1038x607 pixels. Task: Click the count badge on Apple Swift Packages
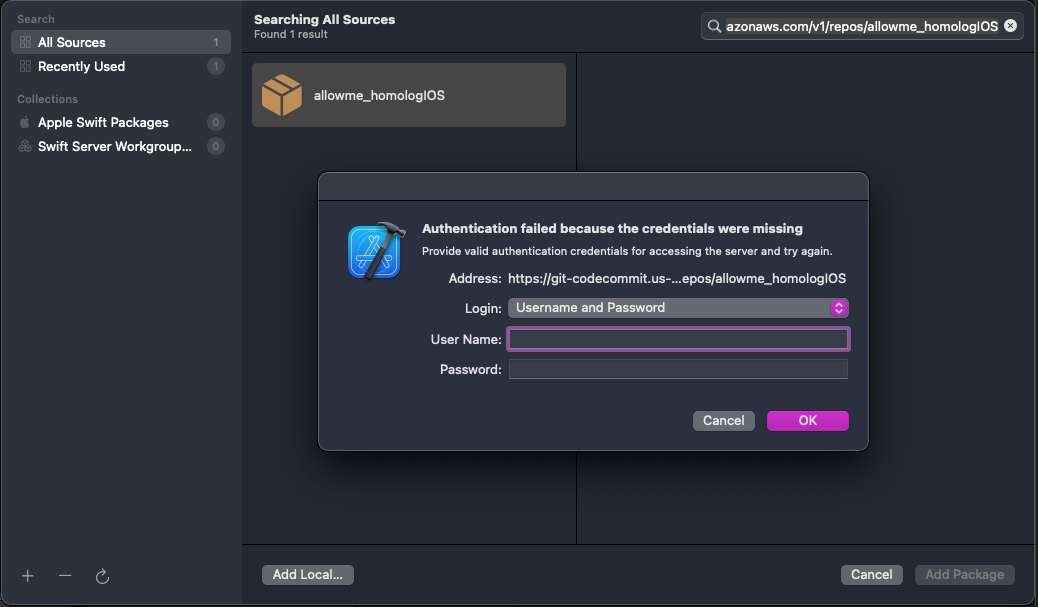[x=216, y=122]
